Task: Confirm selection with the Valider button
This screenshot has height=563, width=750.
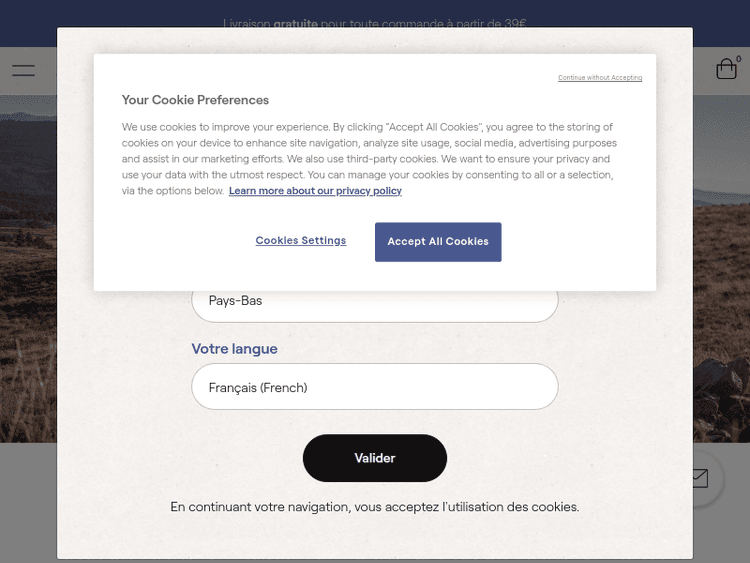Action: point(374,458)
